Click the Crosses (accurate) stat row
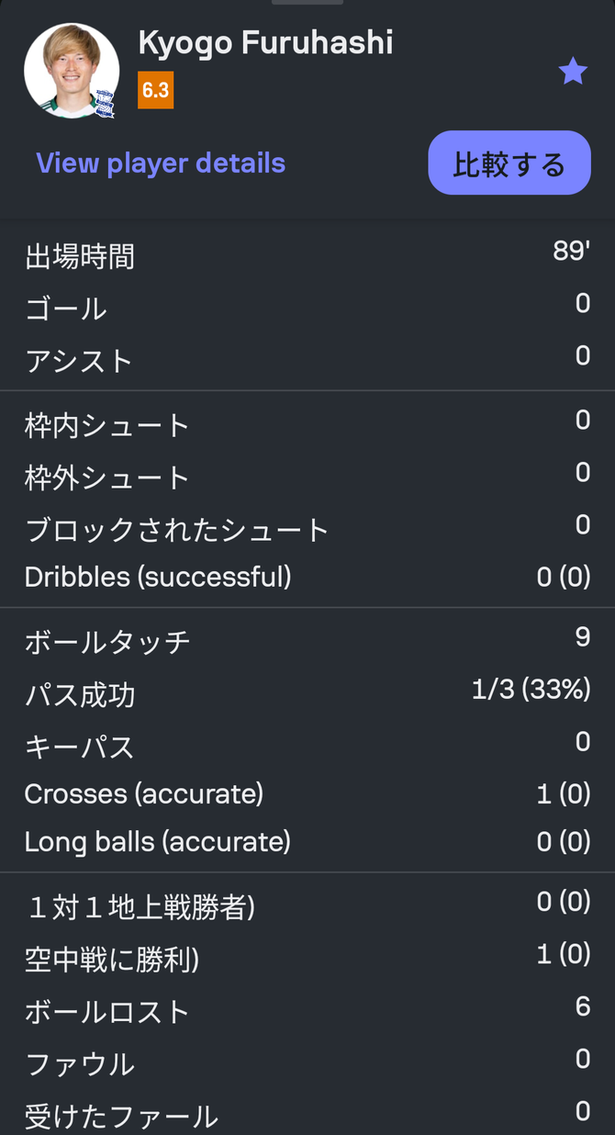The width and height of the screenshot is (615, 1135). pos(307,793)
